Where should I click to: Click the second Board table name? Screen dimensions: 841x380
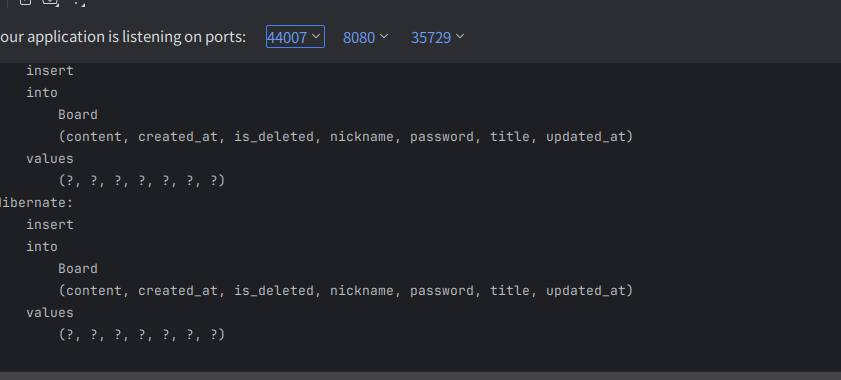78,268
